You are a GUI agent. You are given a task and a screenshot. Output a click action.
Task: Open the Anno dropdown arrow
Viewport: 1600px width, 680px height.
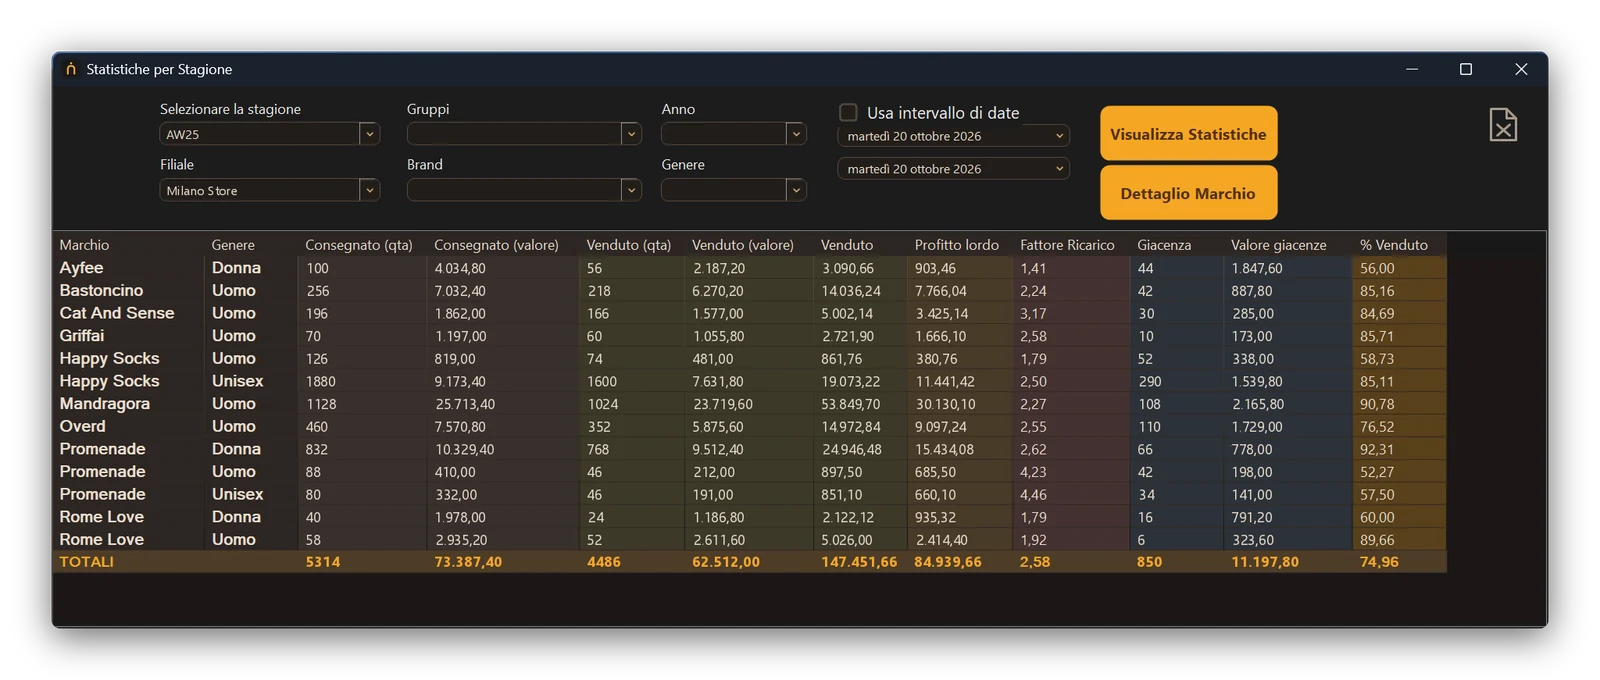796,134
